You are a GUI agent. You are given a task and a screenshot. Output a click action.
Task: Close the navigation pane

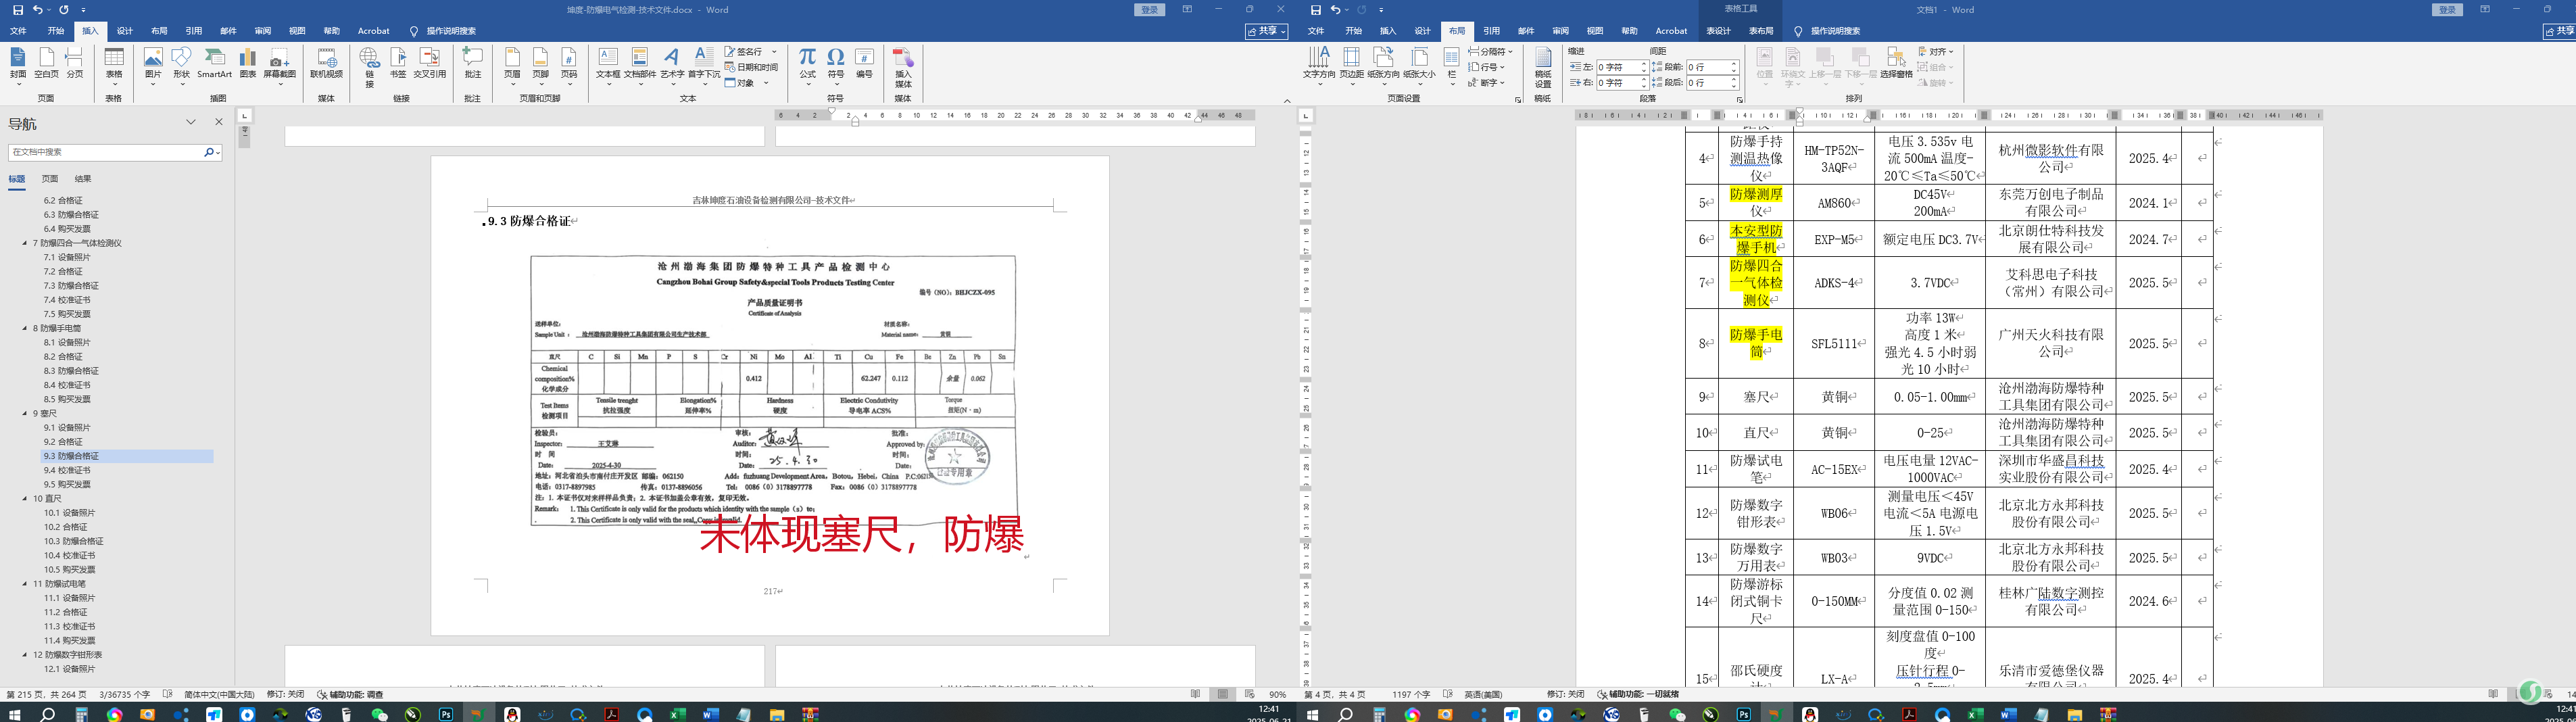(x=219, y=122)
